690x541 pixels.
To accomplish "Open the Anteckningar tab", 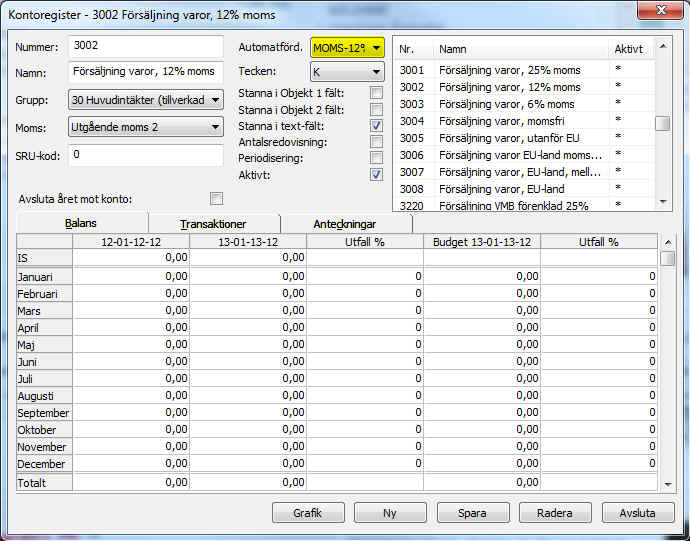I will (345, 224).
